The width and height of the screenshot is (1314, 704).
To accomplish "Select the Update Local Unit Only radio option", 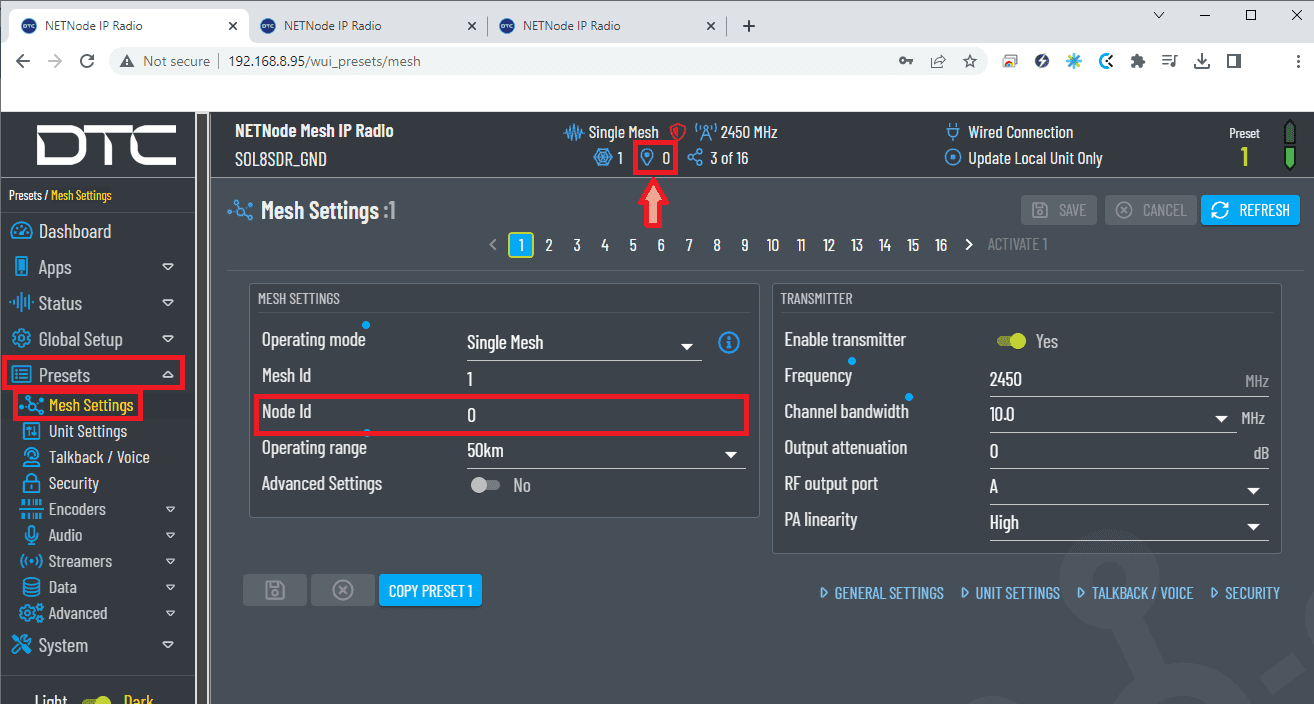I will (952, 159).
